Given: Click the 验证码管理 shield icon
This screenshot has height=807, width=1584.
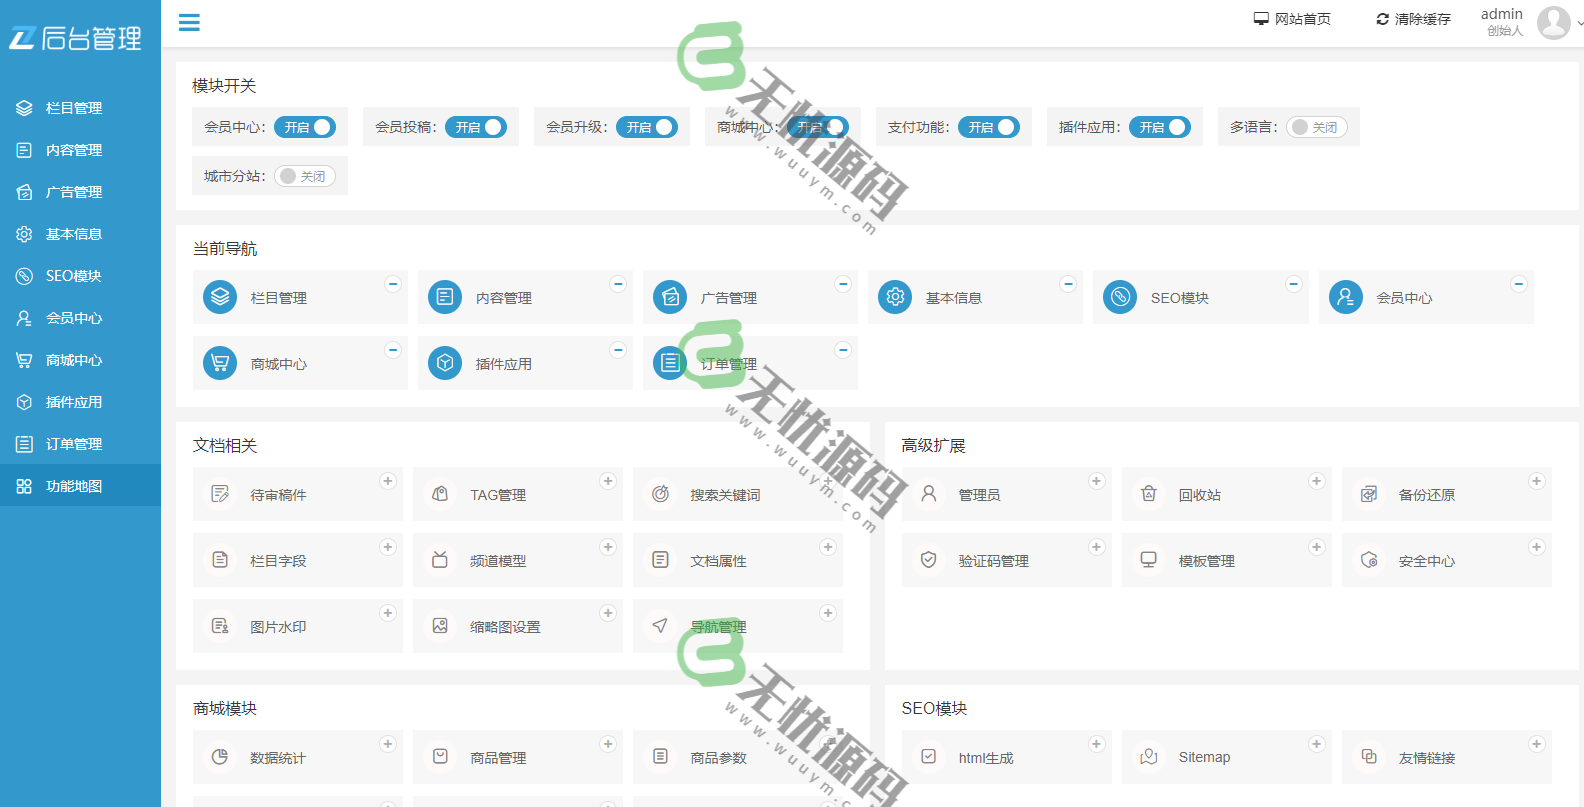Looking at the screenshot, I should pyautogui.click(x=929, y=560).
